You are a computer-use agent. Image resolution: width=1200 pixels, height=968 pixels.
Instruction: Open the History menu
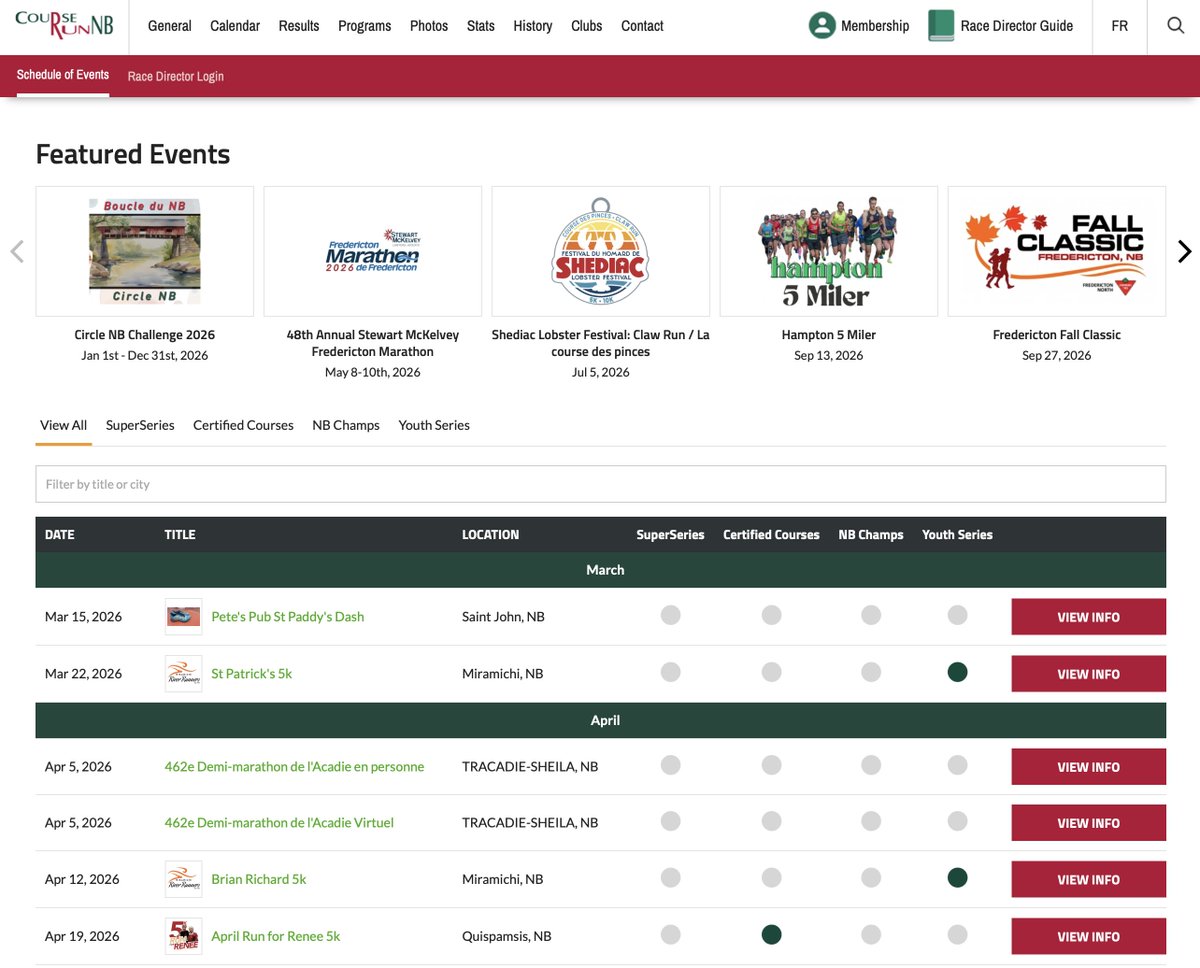pos(533,26)
